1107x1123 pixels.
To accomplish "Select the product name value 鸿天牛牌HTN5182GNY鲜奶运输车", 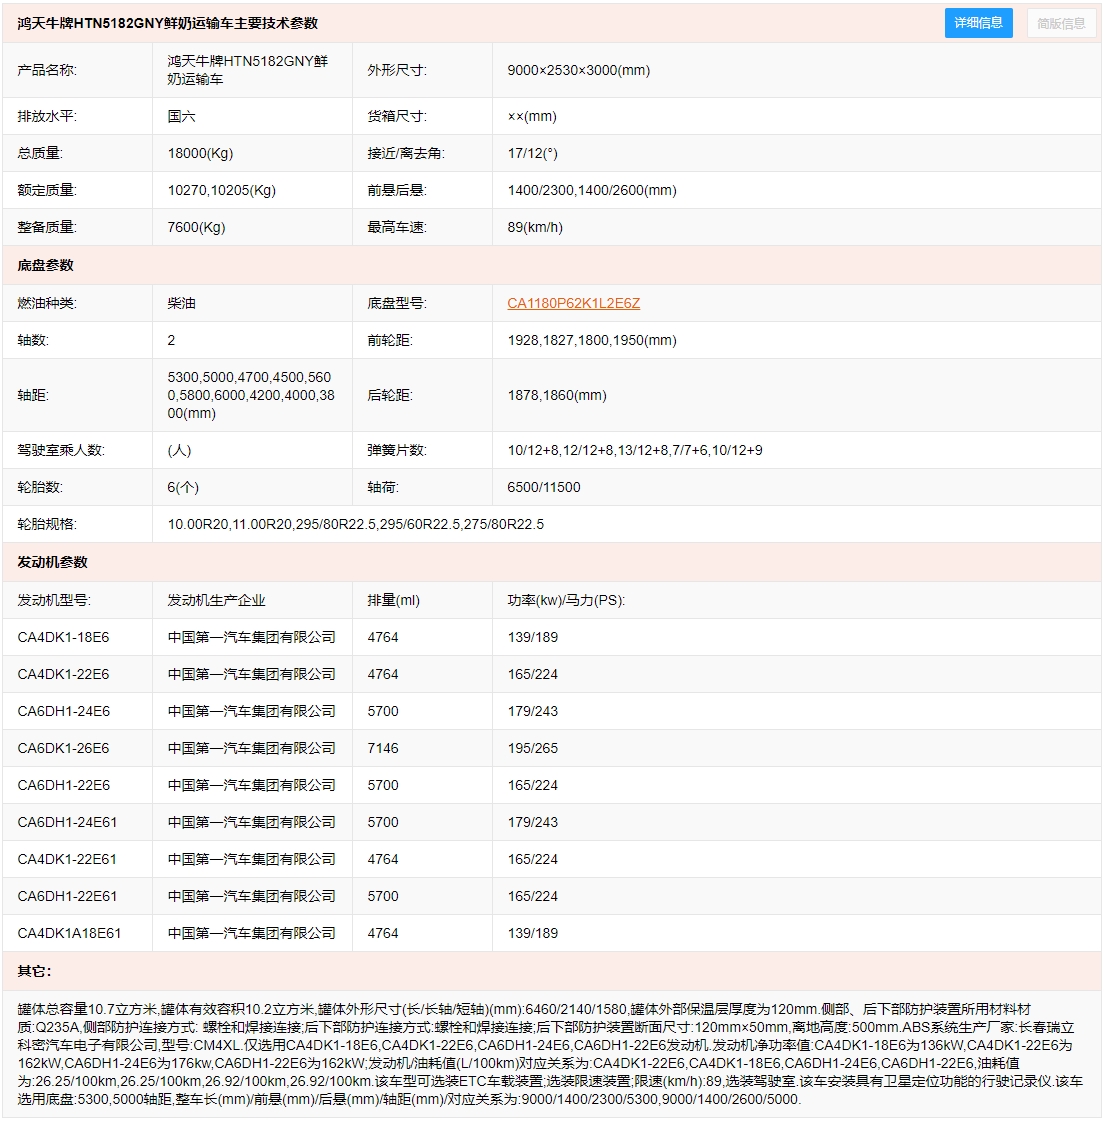I will 248,70.
